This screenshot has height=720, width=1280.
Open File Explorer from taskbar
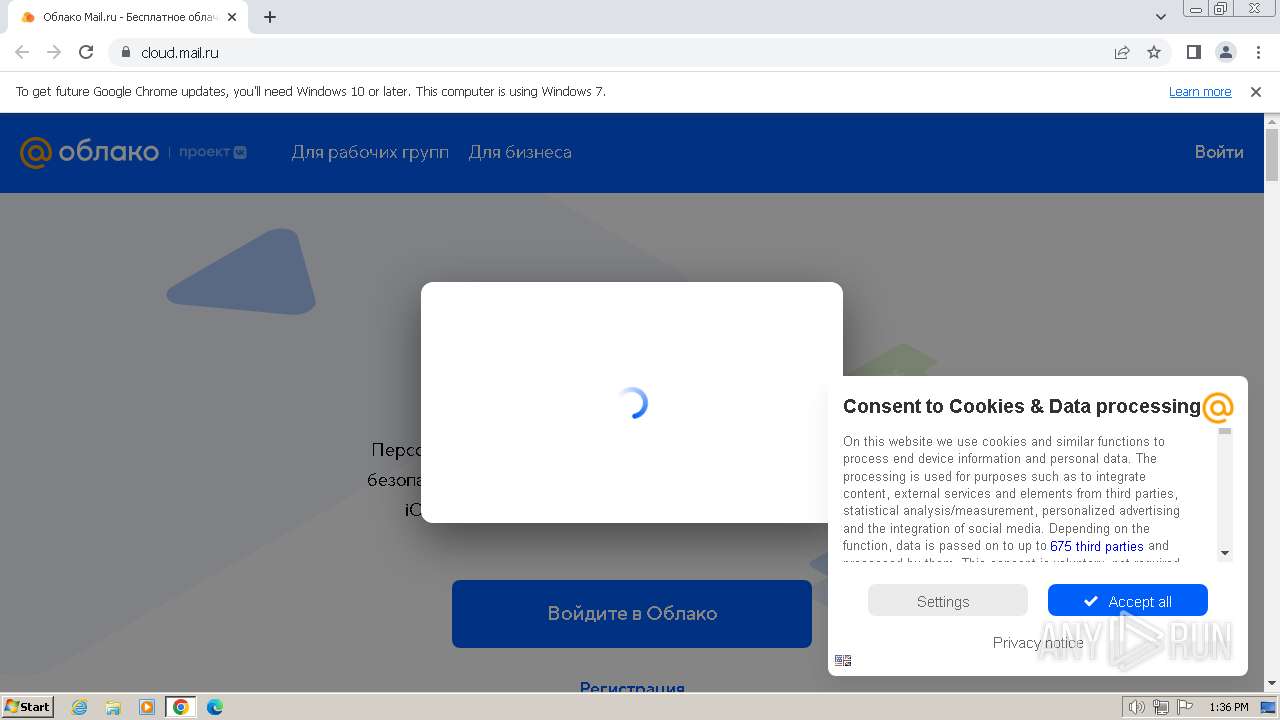(113, 707)
